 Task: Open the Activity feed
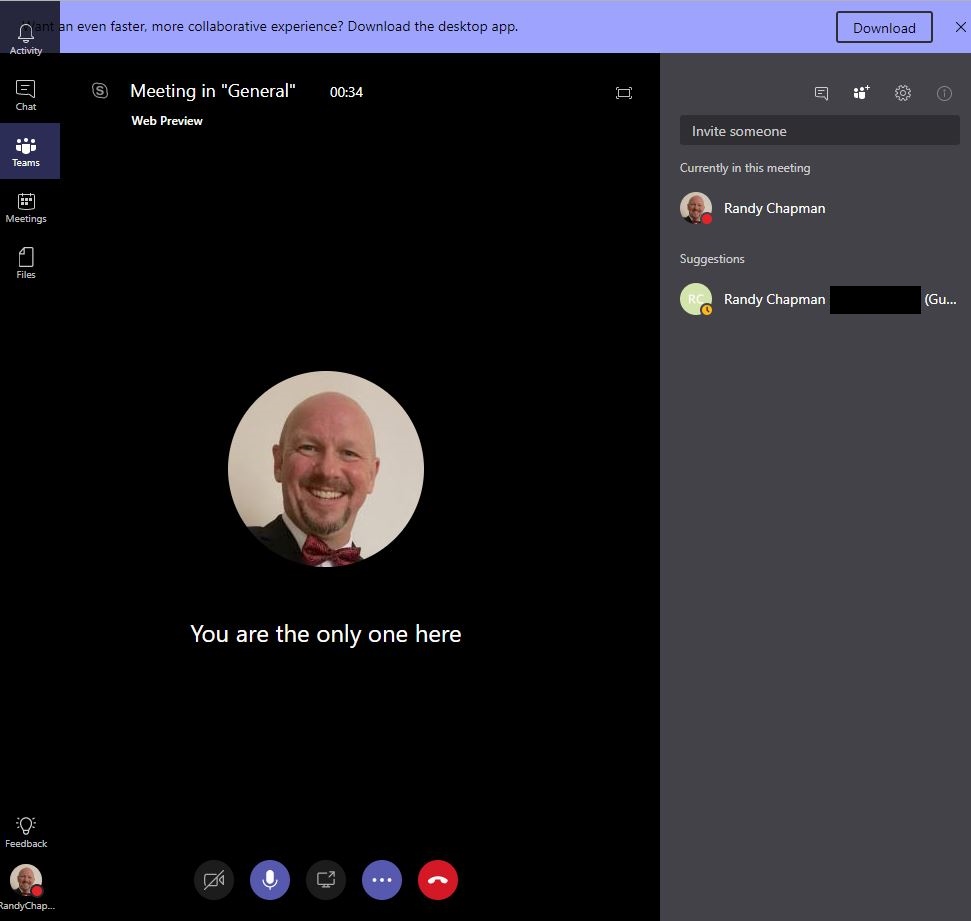tap(26, 39)
